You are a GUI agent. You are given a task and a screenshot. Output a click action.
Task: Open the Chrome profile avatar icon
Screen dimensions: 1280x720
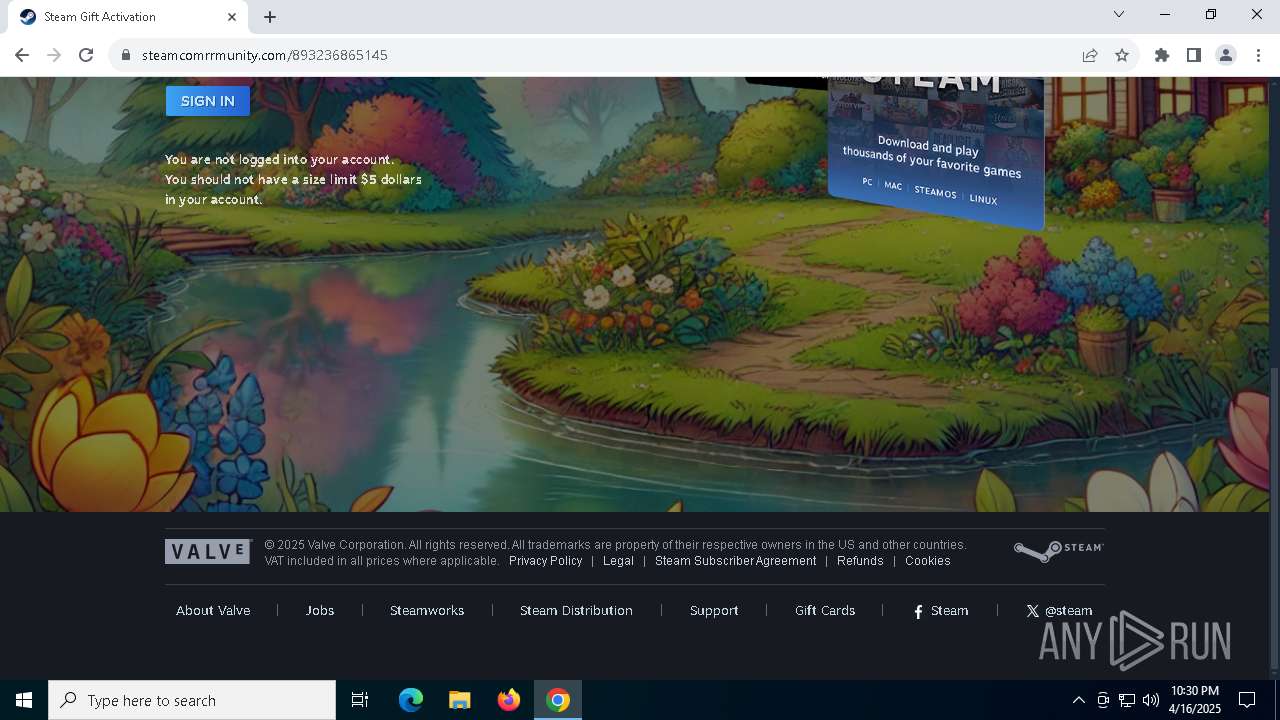(1226, 55)
